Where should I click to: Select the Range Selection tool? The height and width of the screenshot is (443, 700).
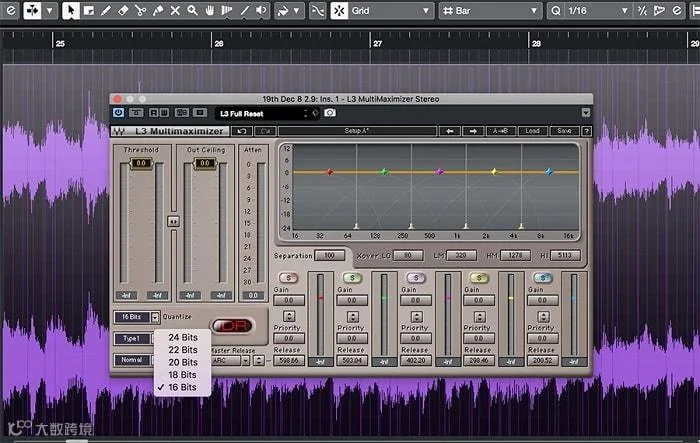point(88,10)
